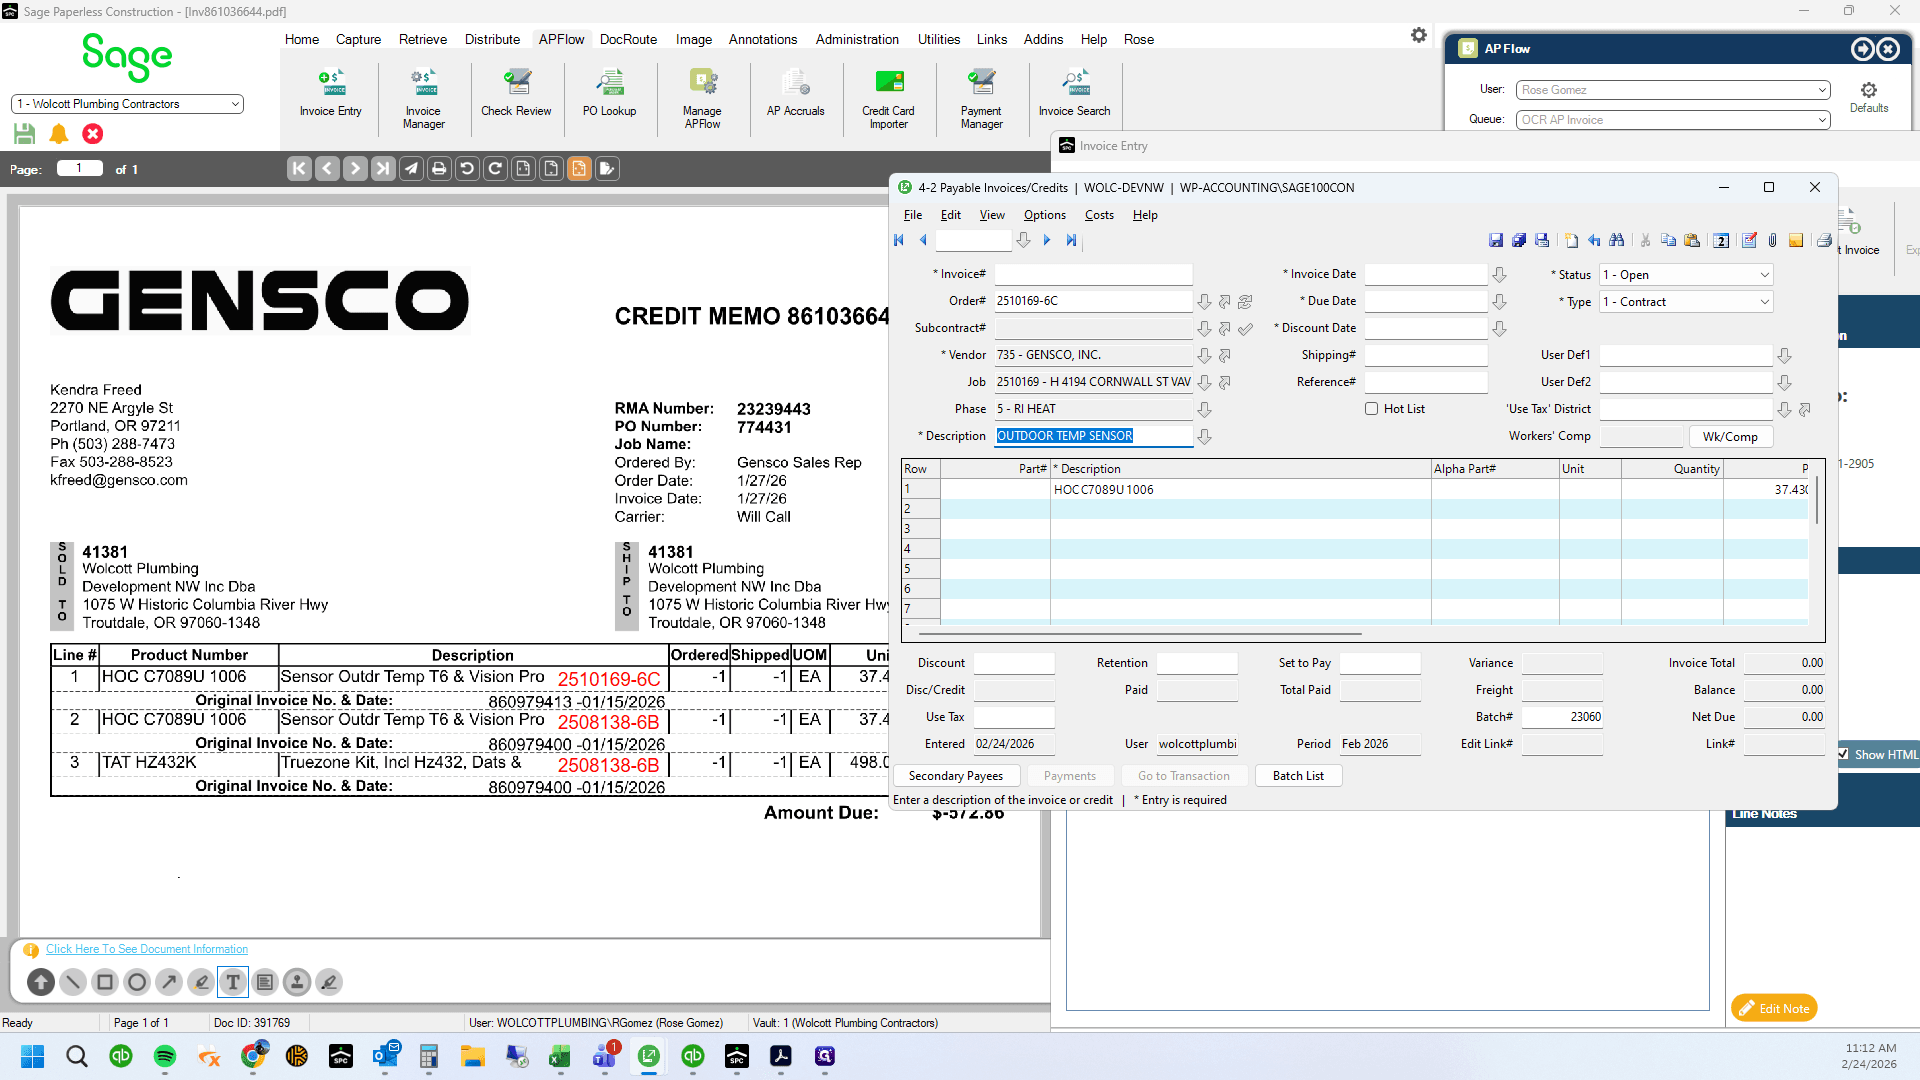Click the orange notification bell icon
Image resolution: width=1920 pixels, height=1080 pixels.
click(59, 133)
